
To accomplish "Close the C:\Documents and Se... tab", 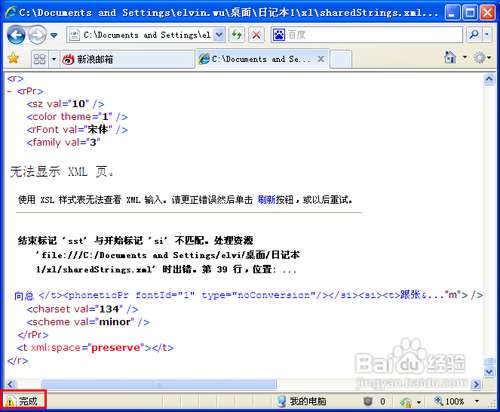I will (321, 59).
